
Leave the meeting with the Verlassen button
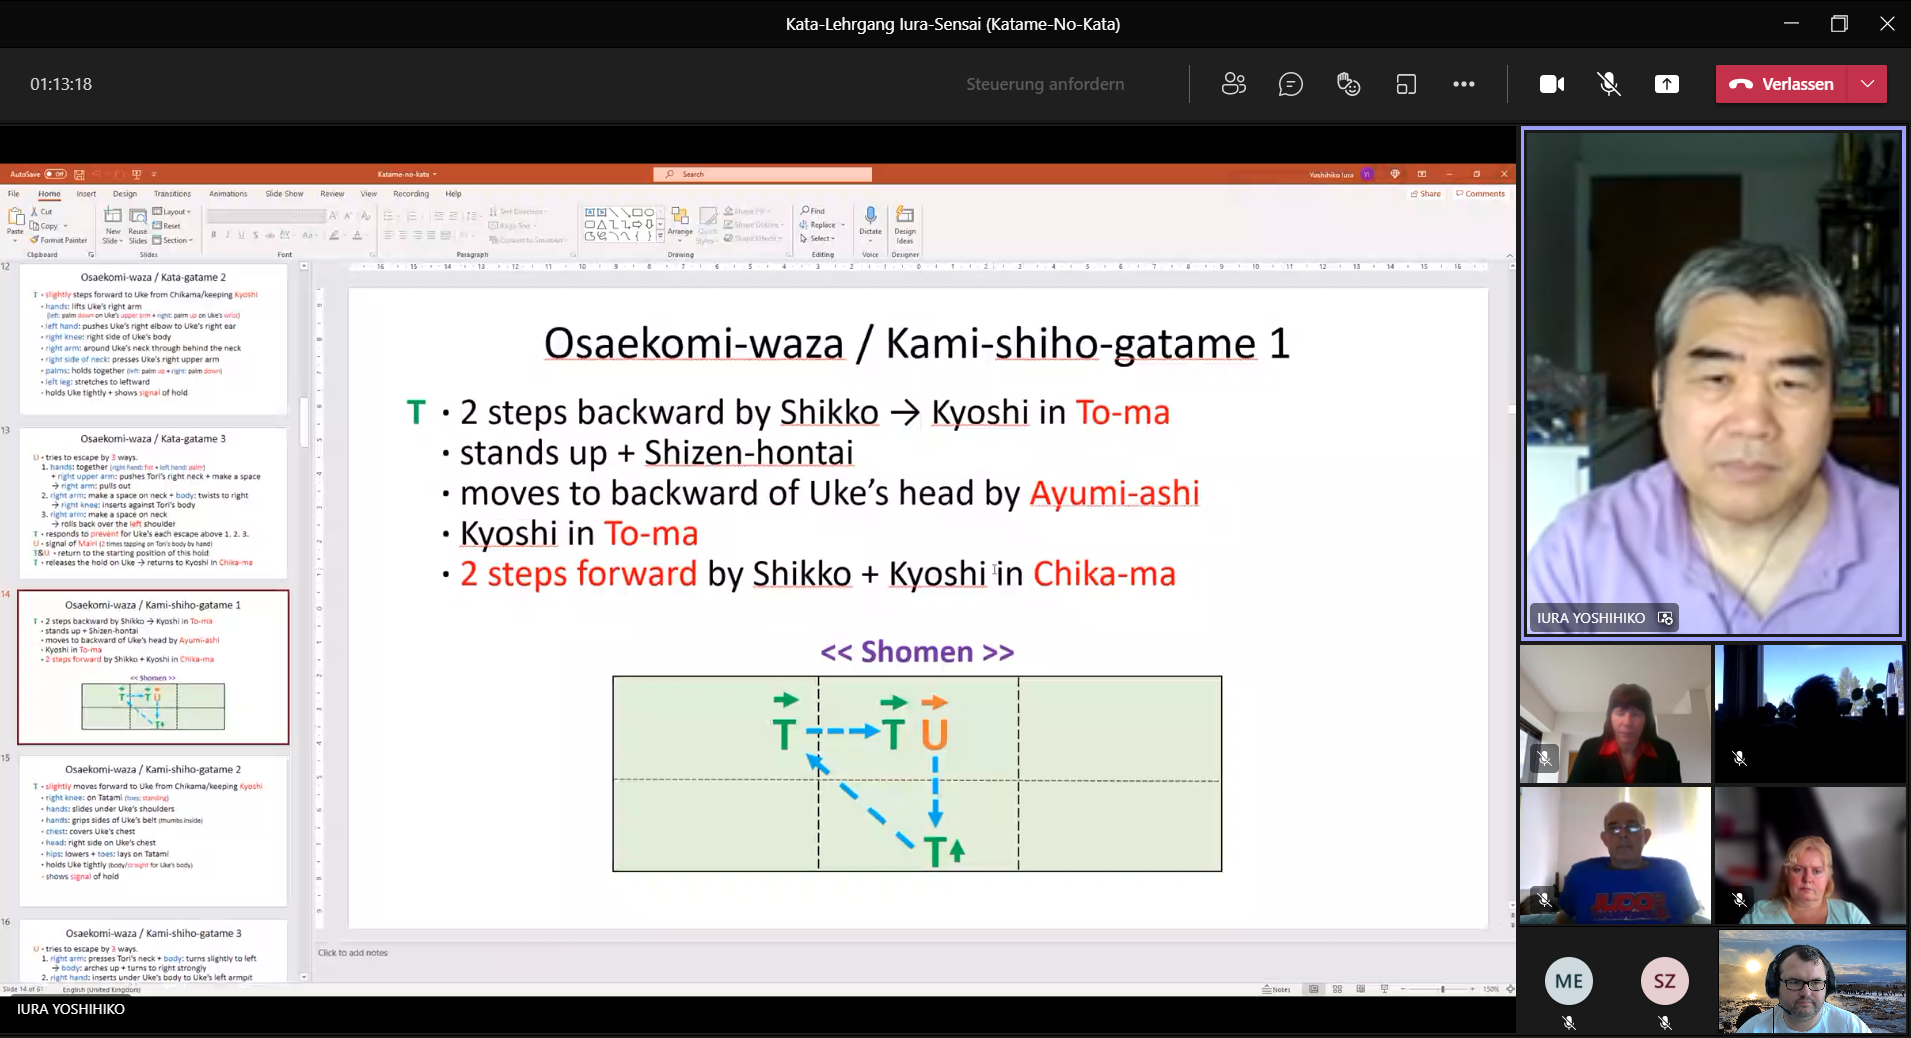[x=1782, y=85]
